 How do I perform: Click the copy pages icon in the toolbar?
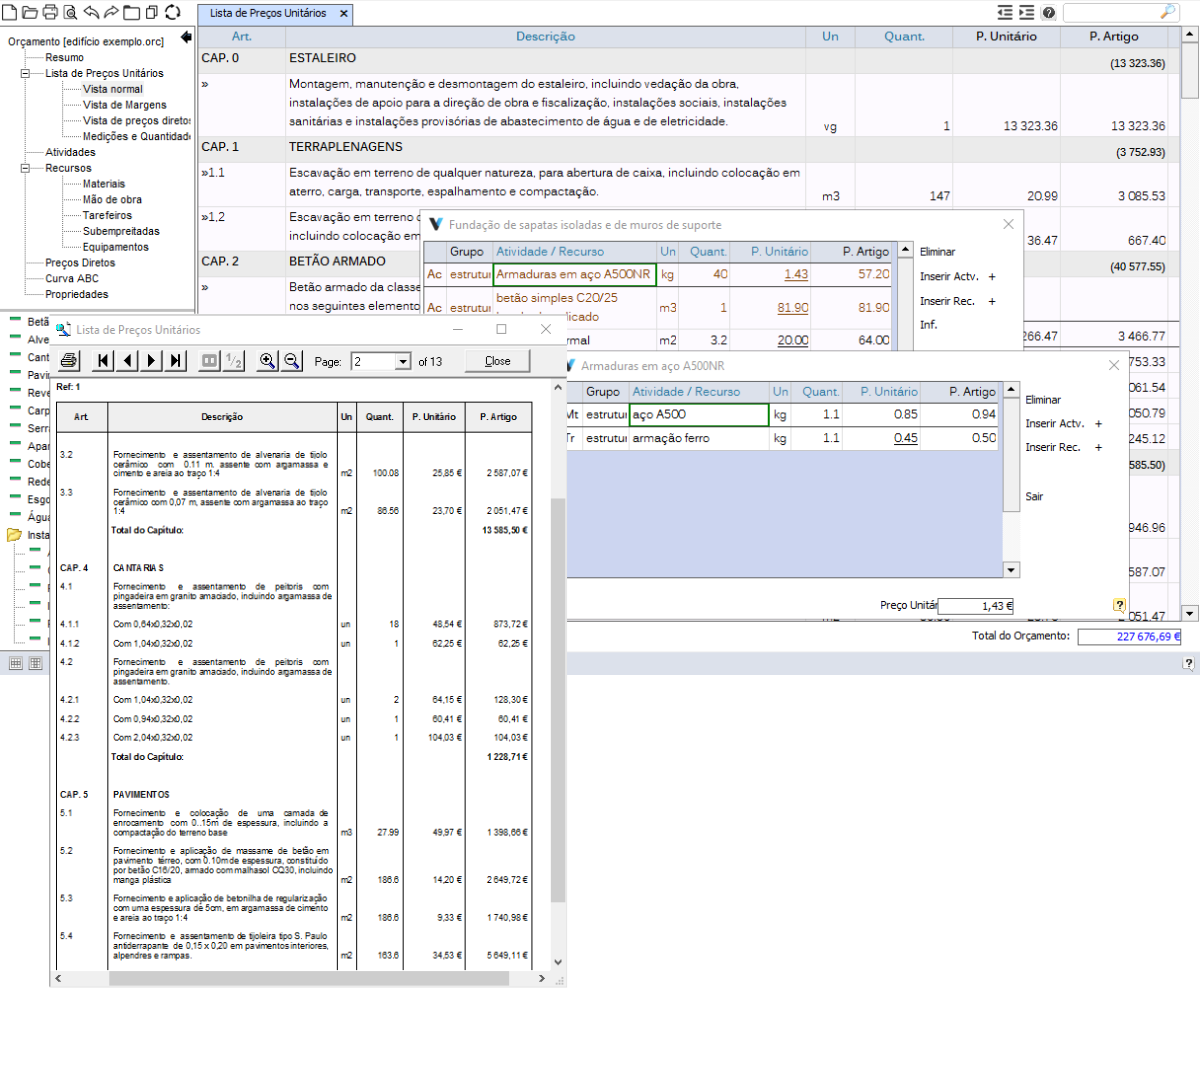point(152,12)
